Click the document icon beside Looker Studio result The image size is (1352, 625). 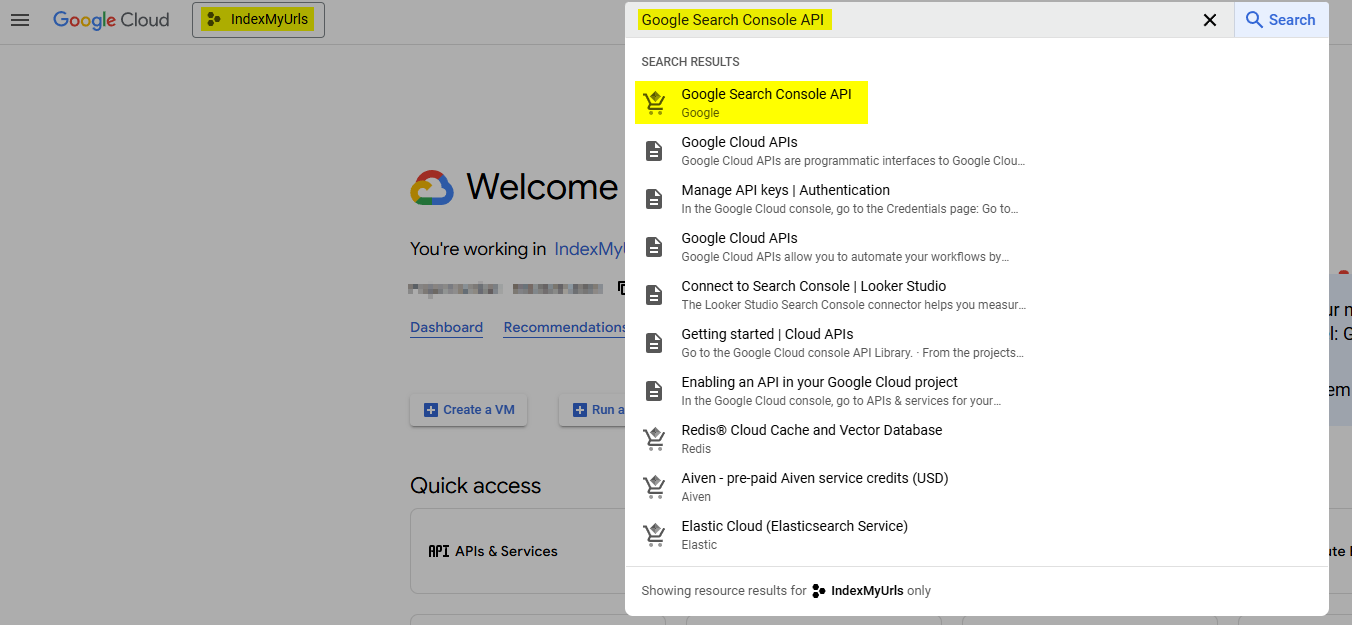tap(654, 295)
